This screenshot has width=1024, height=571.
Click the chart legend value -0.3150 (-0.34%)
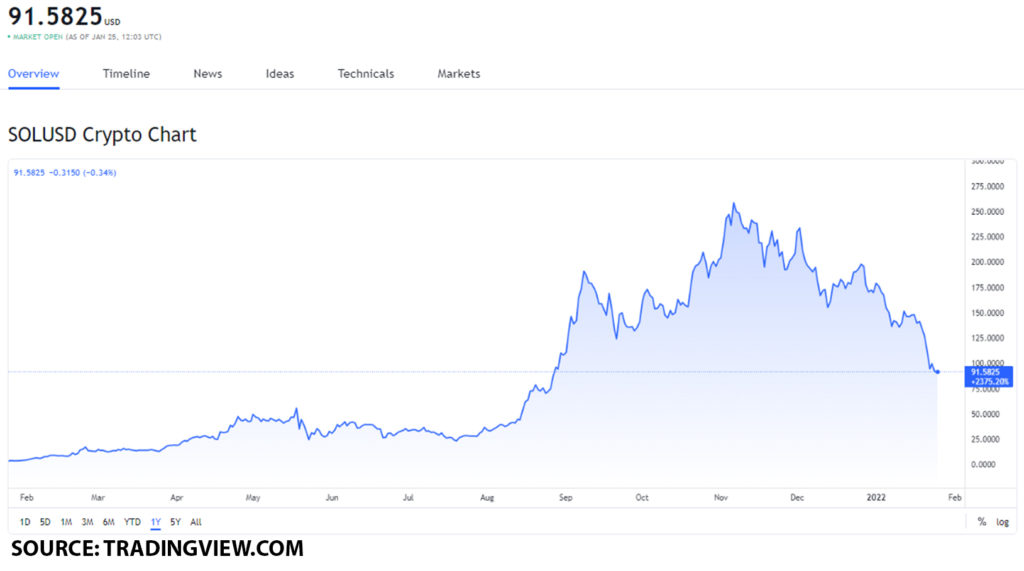(x=82, y=172)
